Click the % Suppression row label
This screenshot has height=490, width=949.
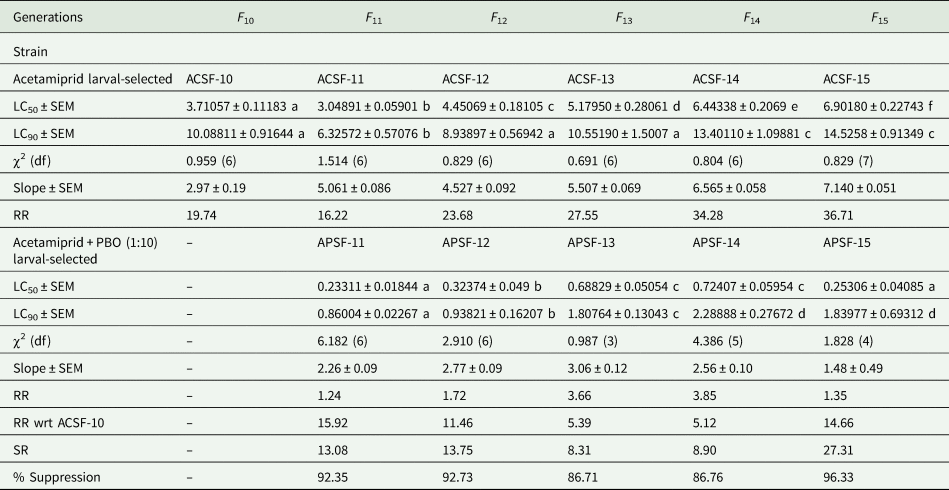[57, 477]
